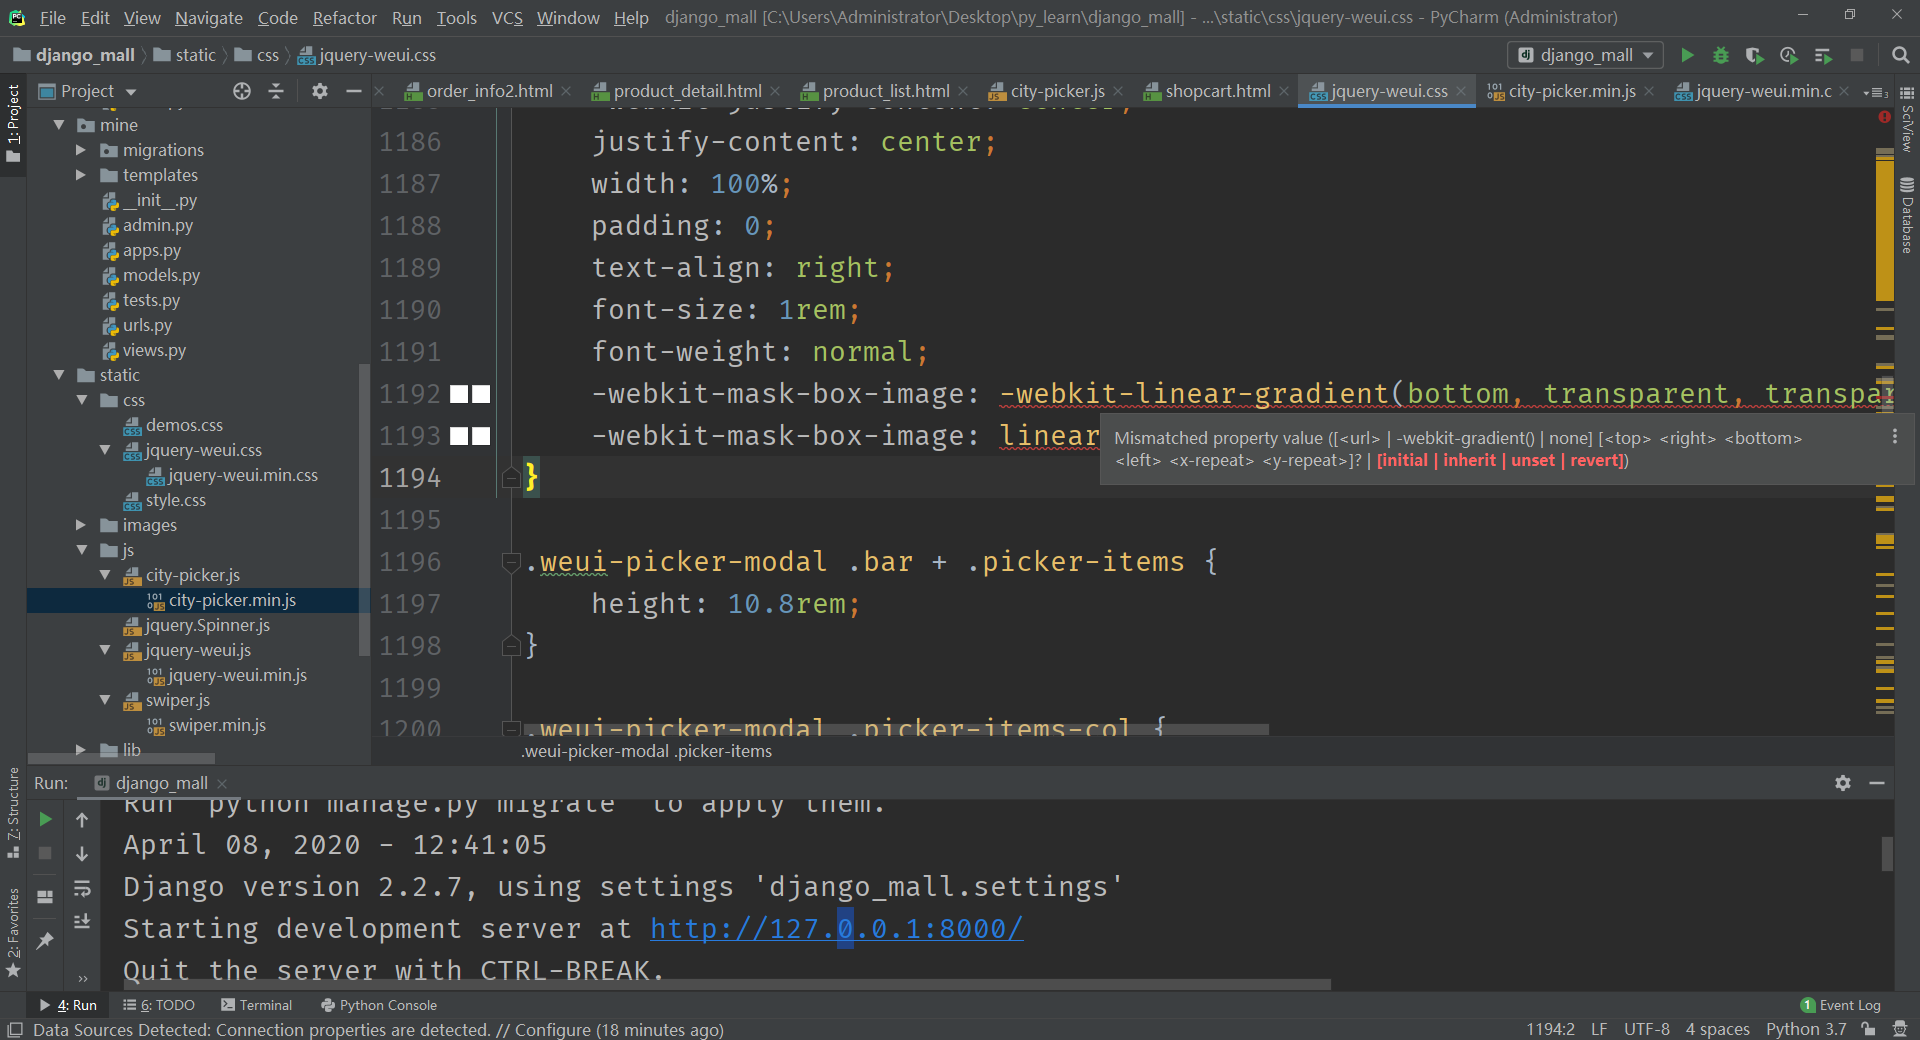Viewport: 1920px width, 1040px height.
Task: Switch to the shopcart.html tab
Action: pyautogui.click(x=1217, y=91)
